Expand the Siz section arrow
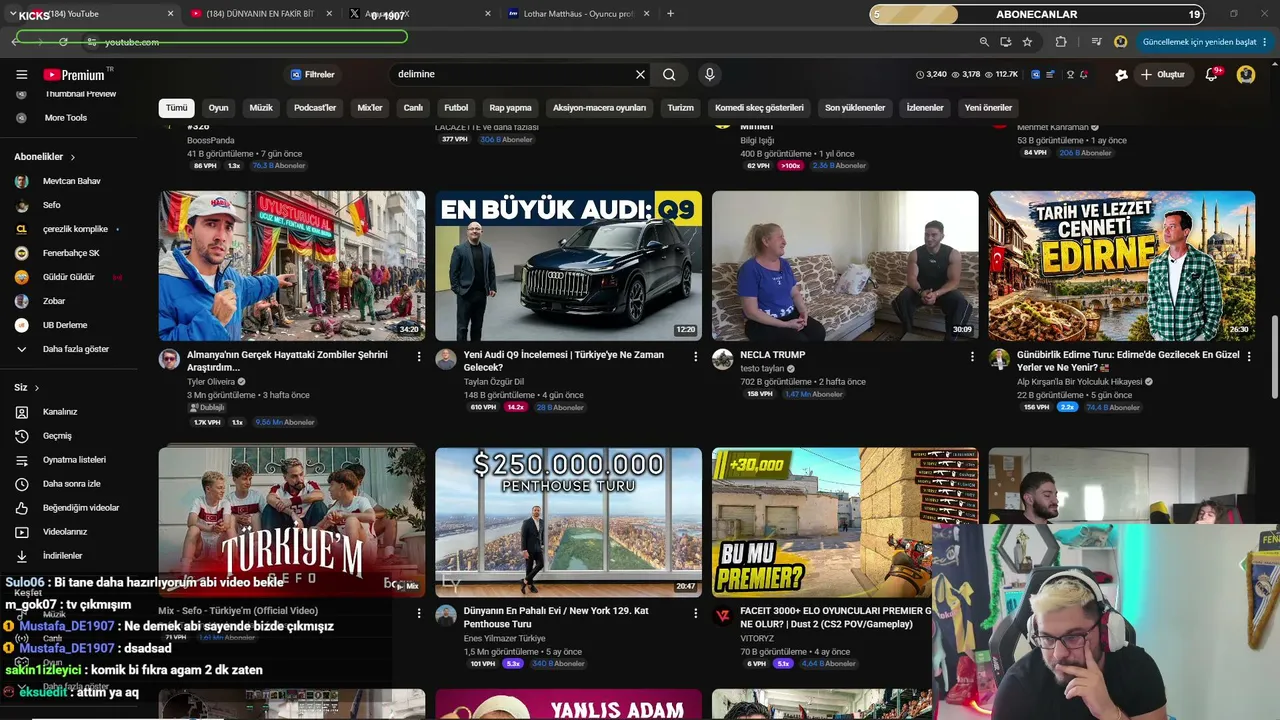This screenshot has width=1280, height=720. pyautogui.click(x=37, y=388)
